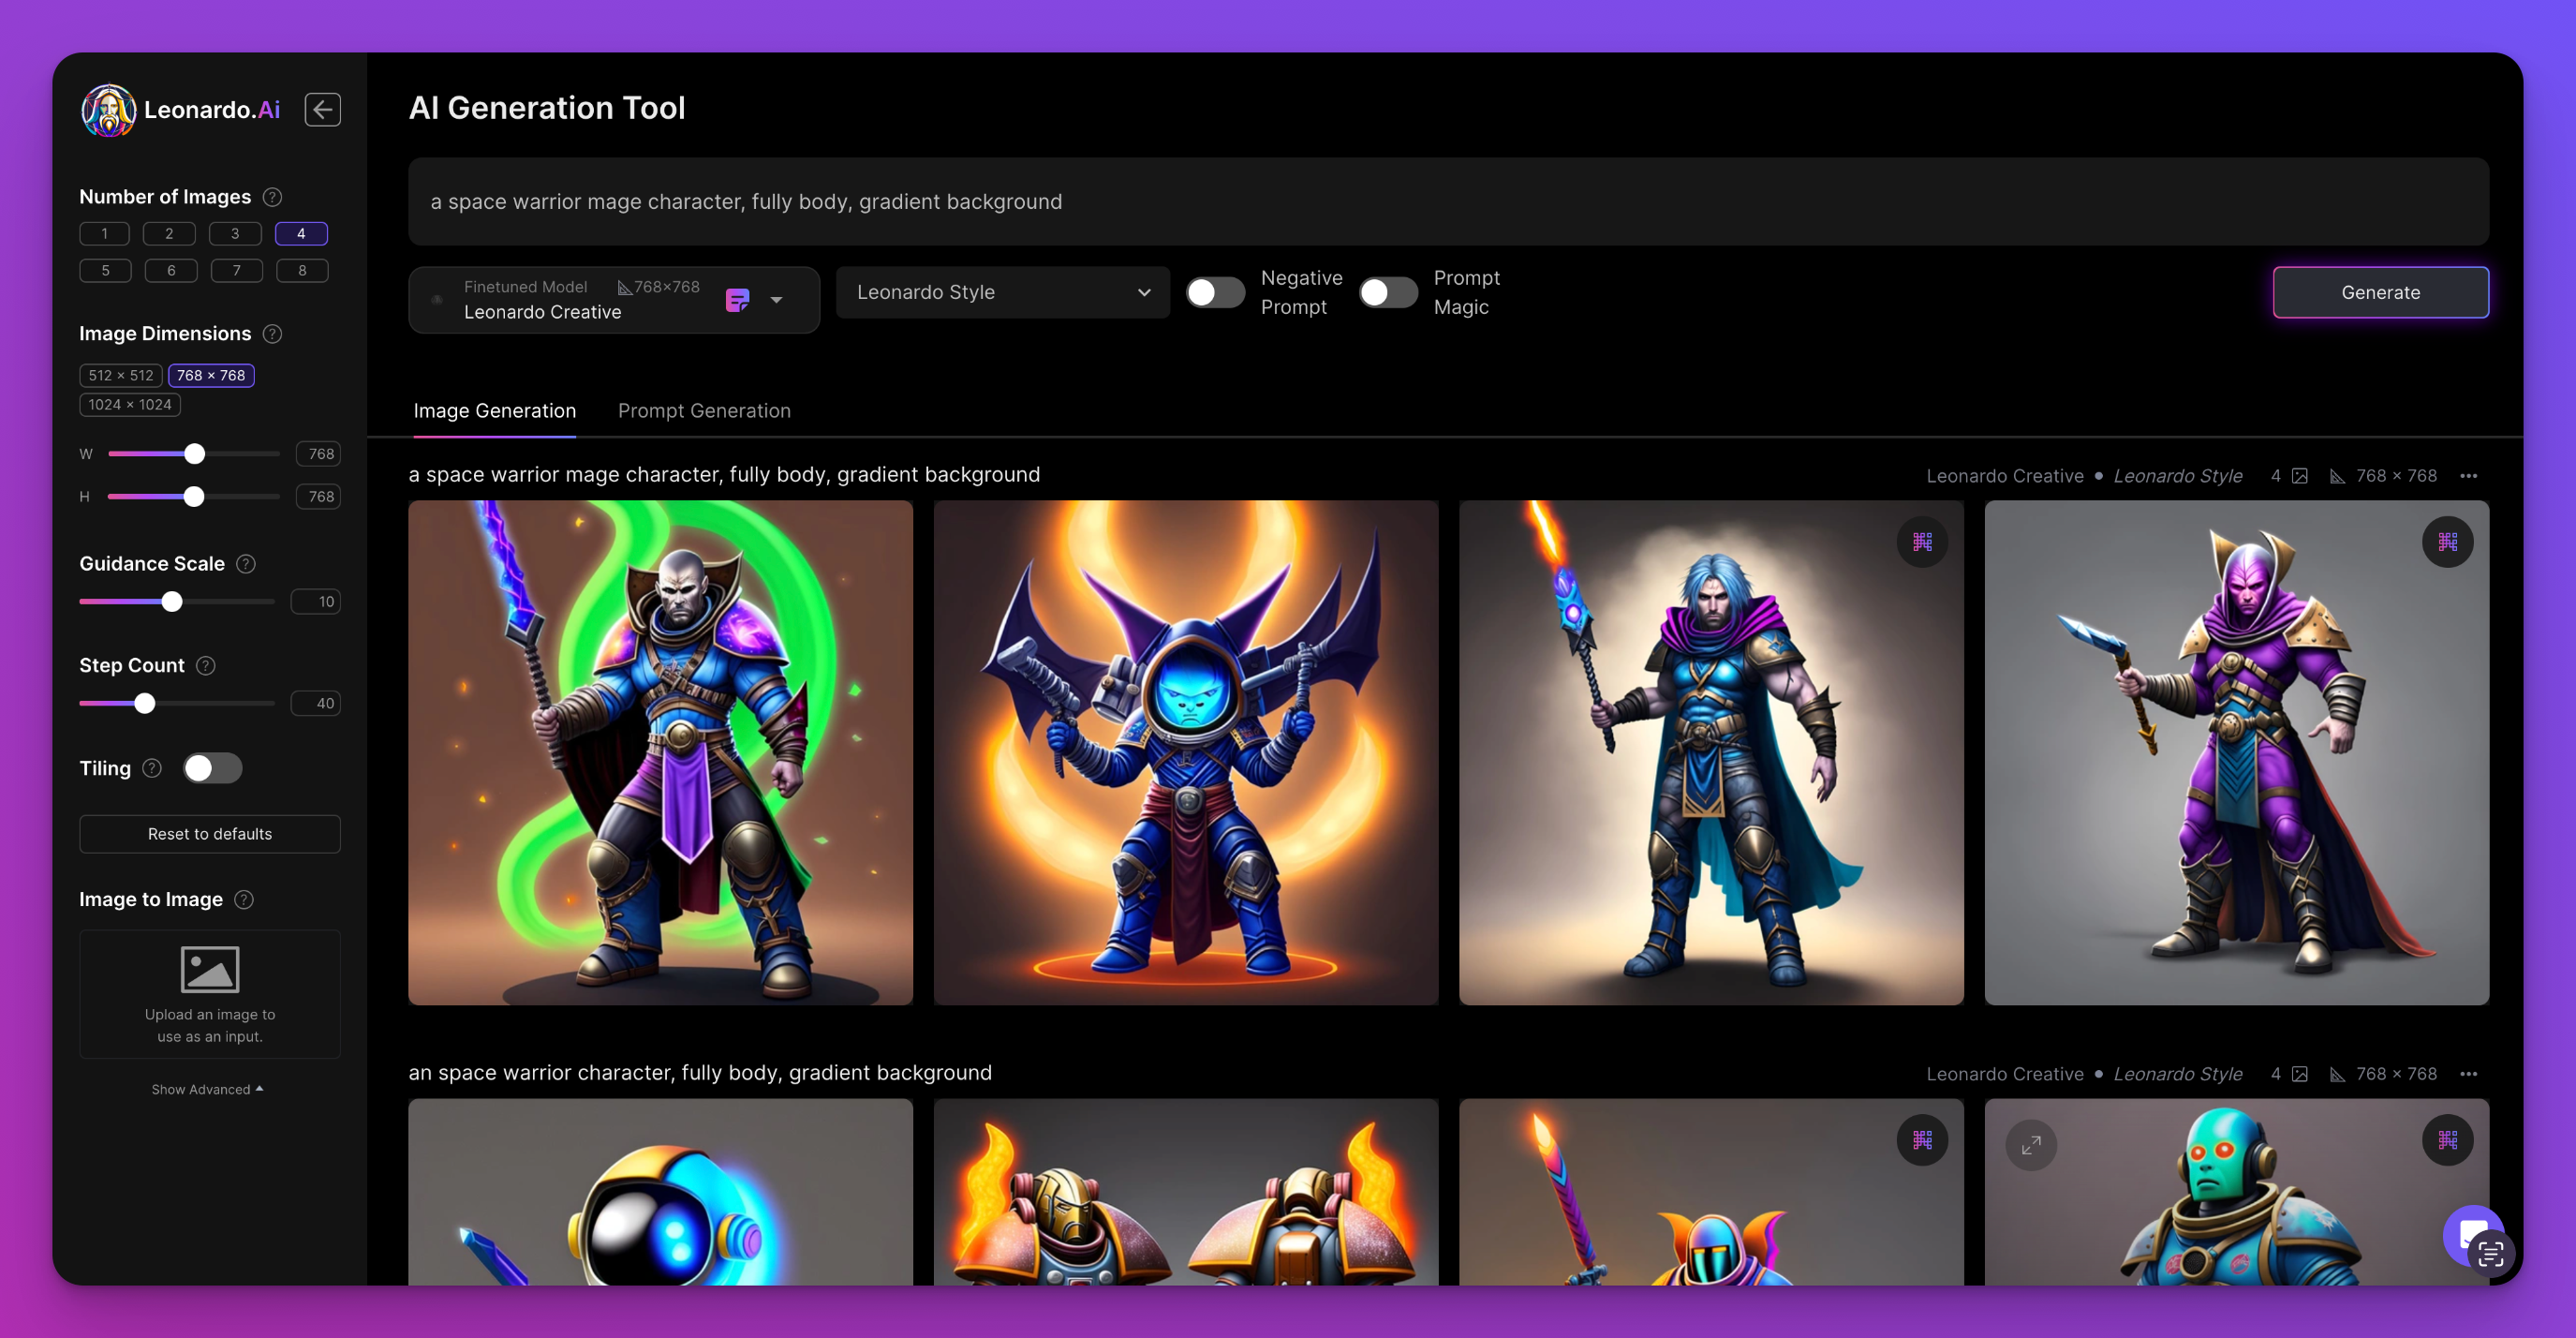This screenshot has height=1338, width=2576.
Task: Click the Upload an image input area
Action: (210, 995)
